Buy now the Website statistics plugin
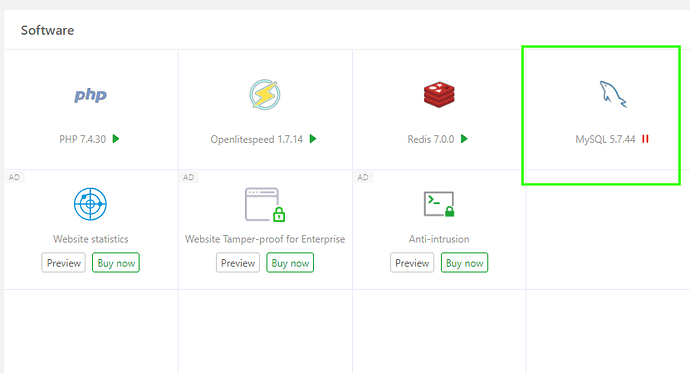690x373 pixels. (116, 263)
